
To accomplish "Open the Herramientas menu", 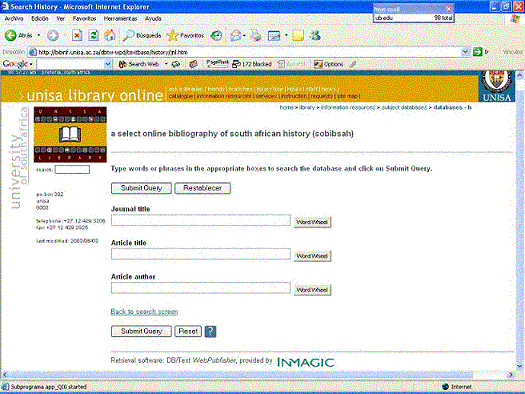I will pyautogui.click(x=120, y=19).
